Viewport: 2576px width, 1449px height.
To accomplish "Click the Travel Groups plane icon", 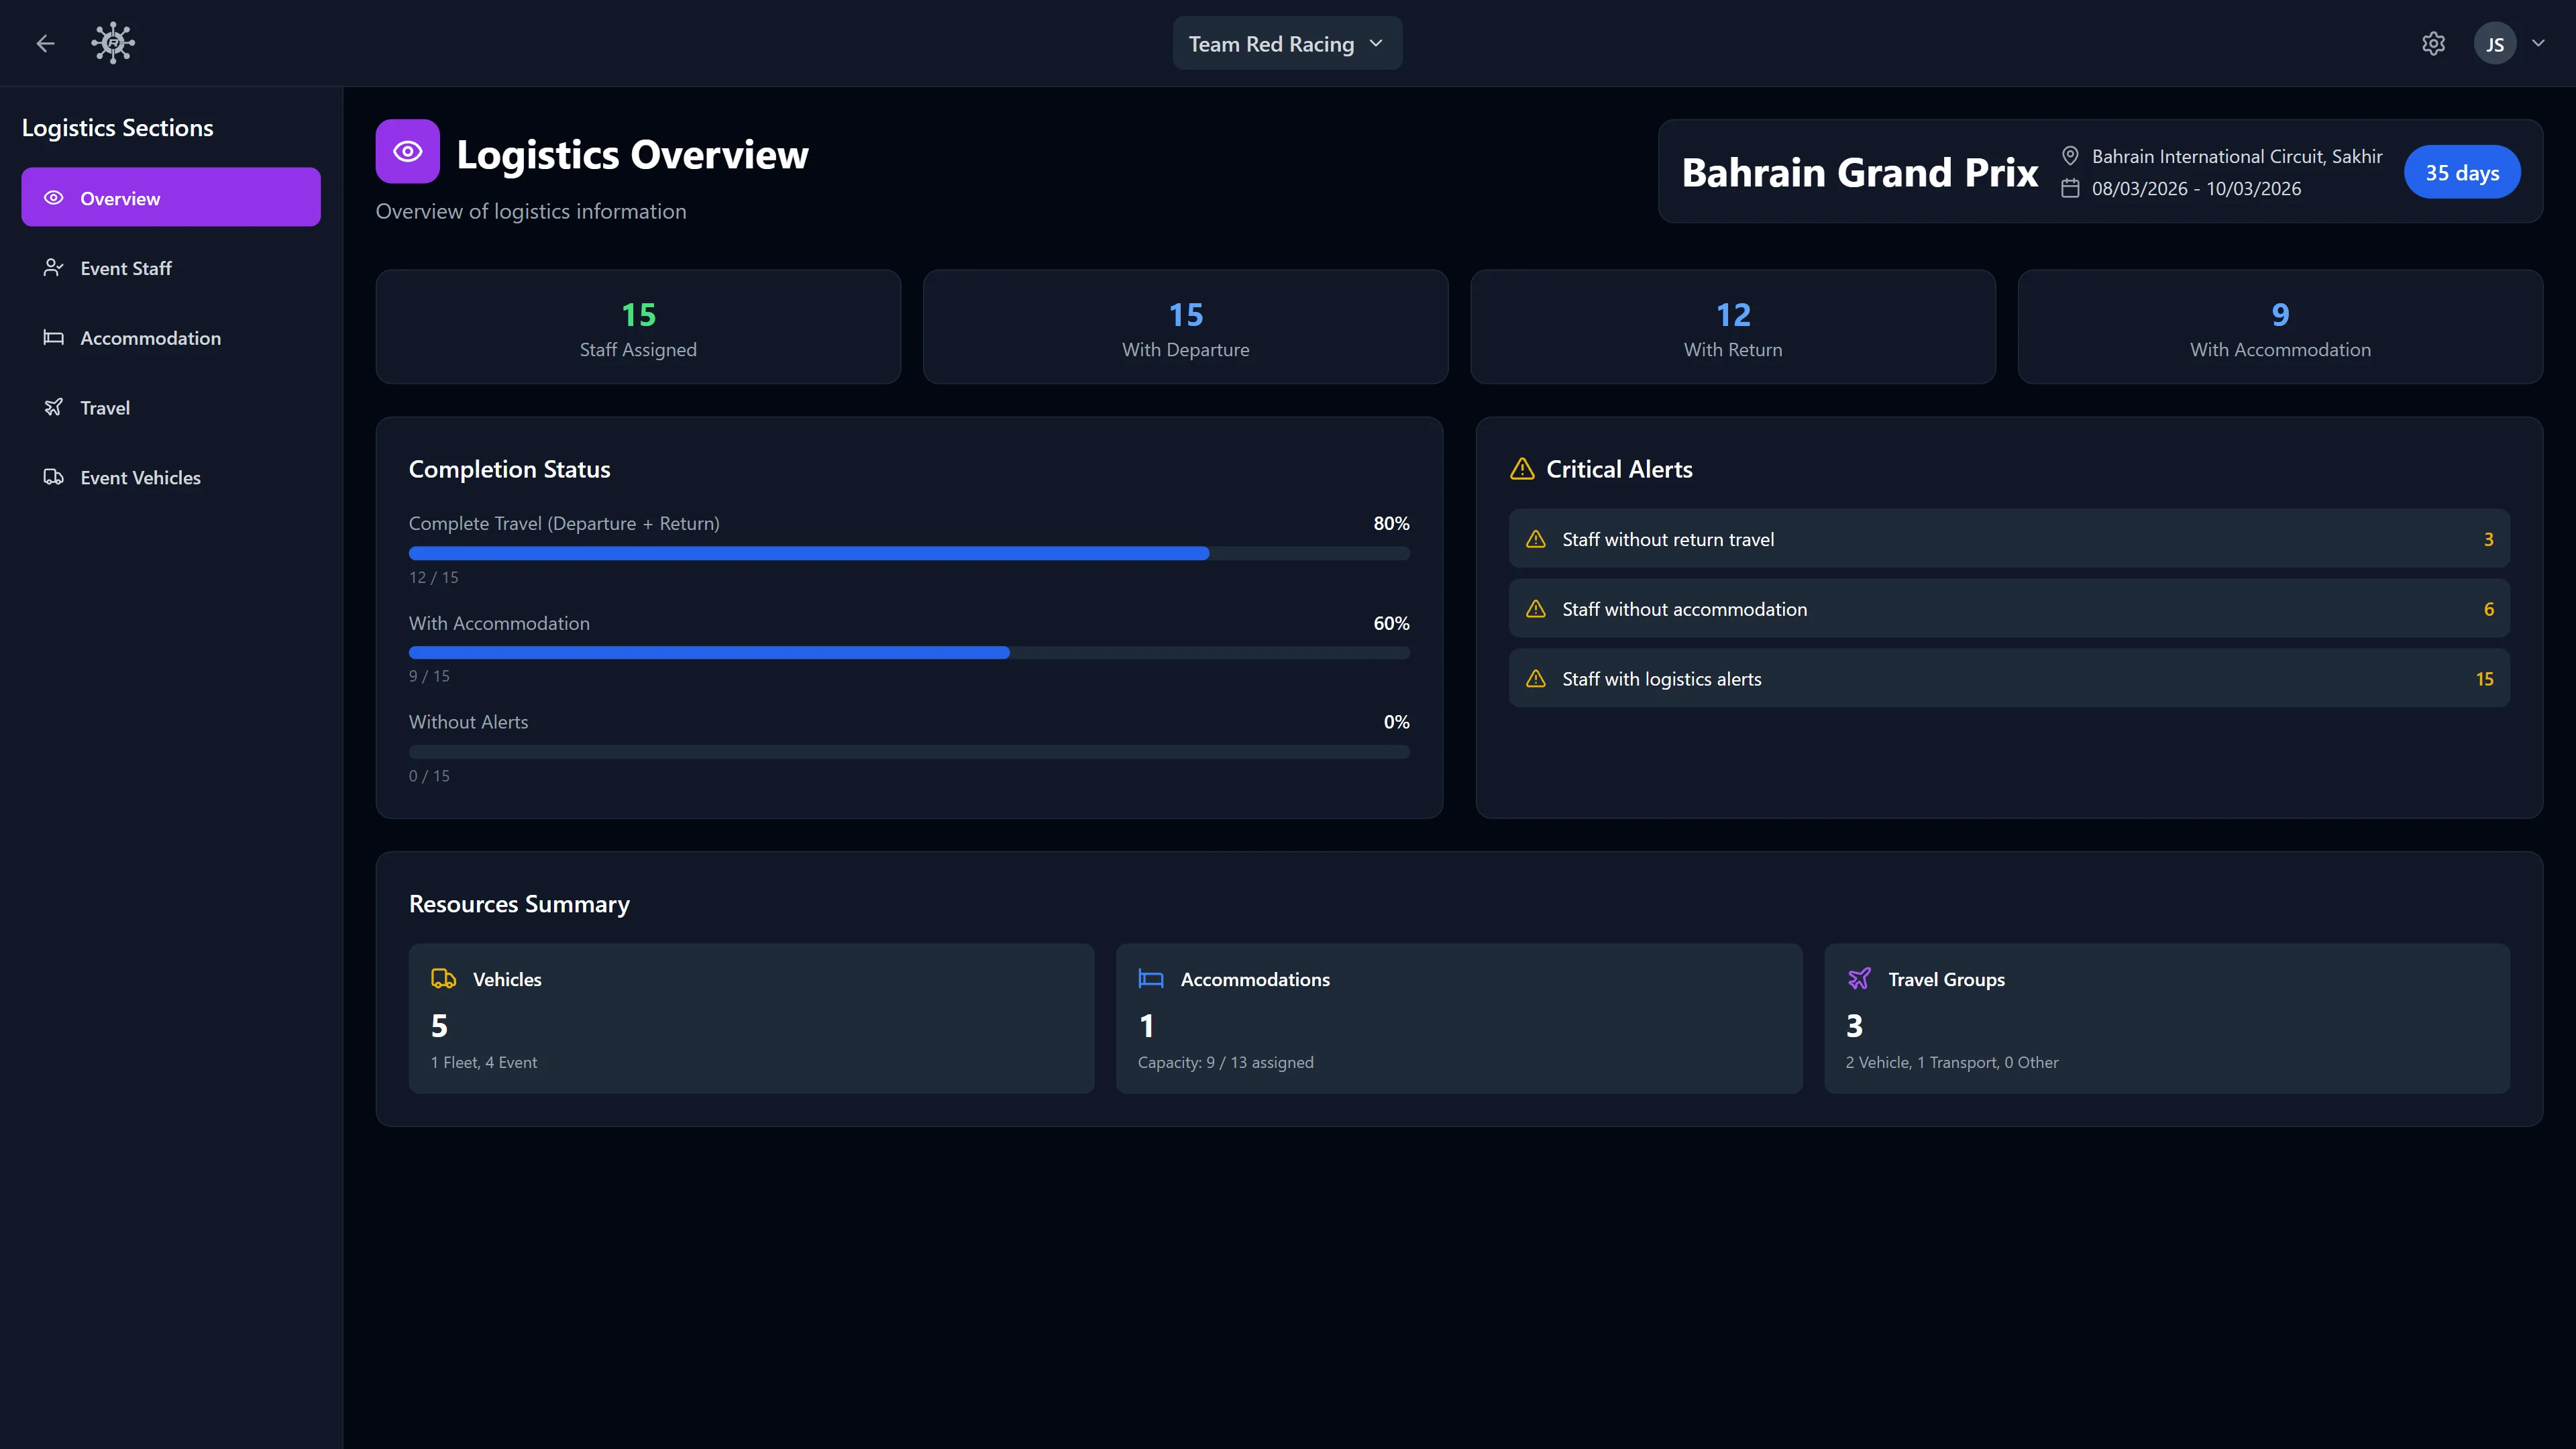I will coord(1860,979).
